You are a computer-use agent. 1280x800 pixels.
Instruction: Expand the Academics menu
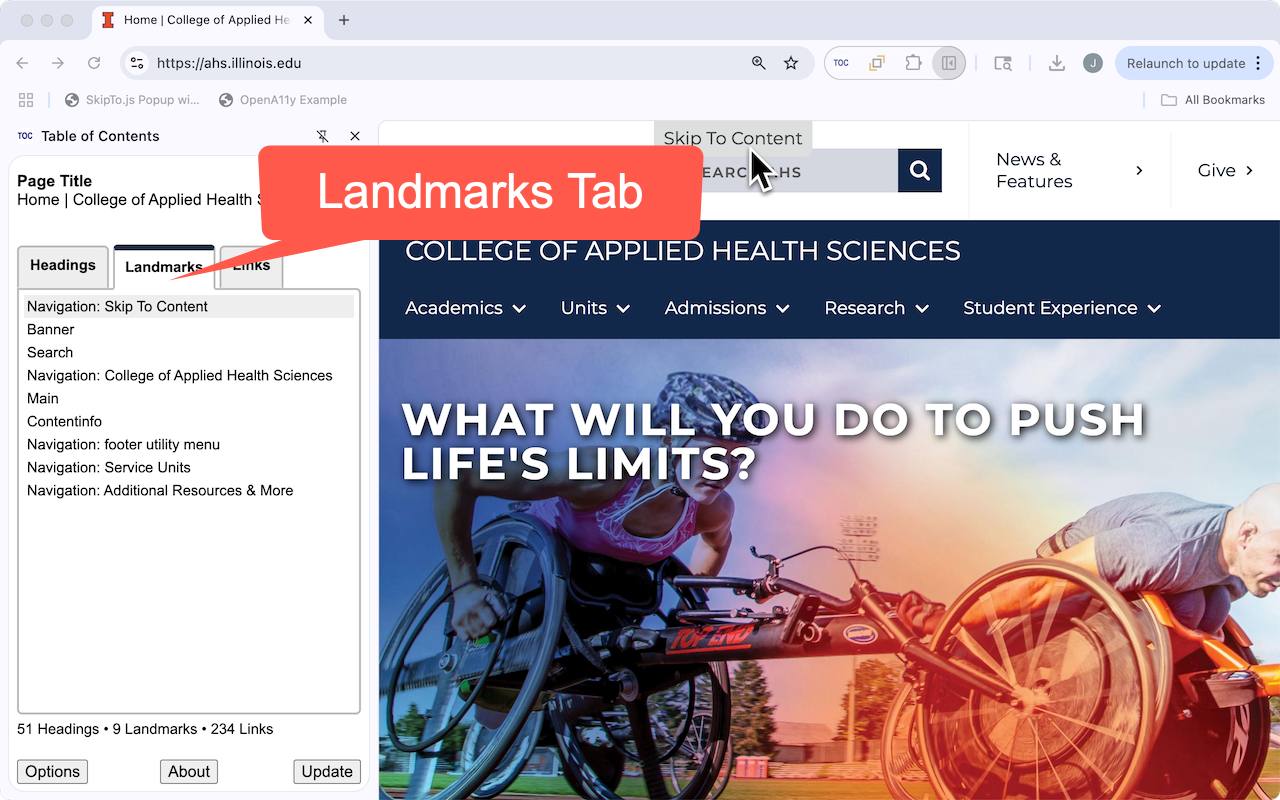(x=465, y=308)
